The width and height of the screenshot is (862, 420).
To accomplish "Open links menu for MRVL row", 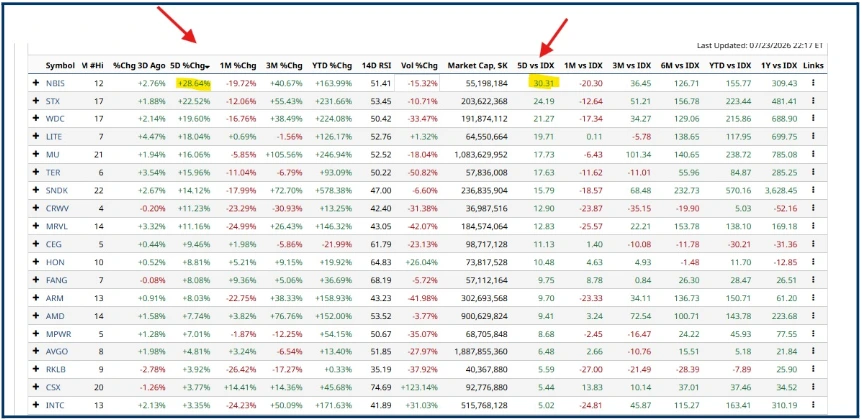I will 813,226.
